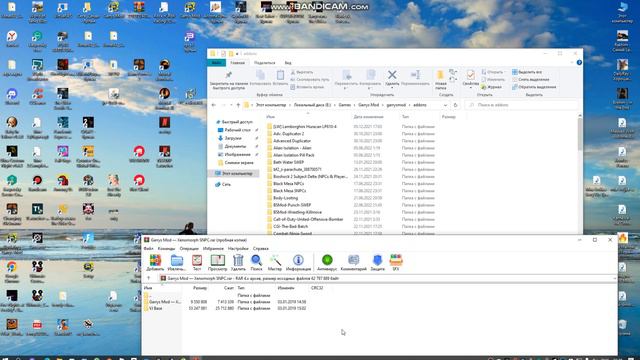
Task: Click the Поиск magnifier icon in WinRAR
Action: click(x=256, y=260)
